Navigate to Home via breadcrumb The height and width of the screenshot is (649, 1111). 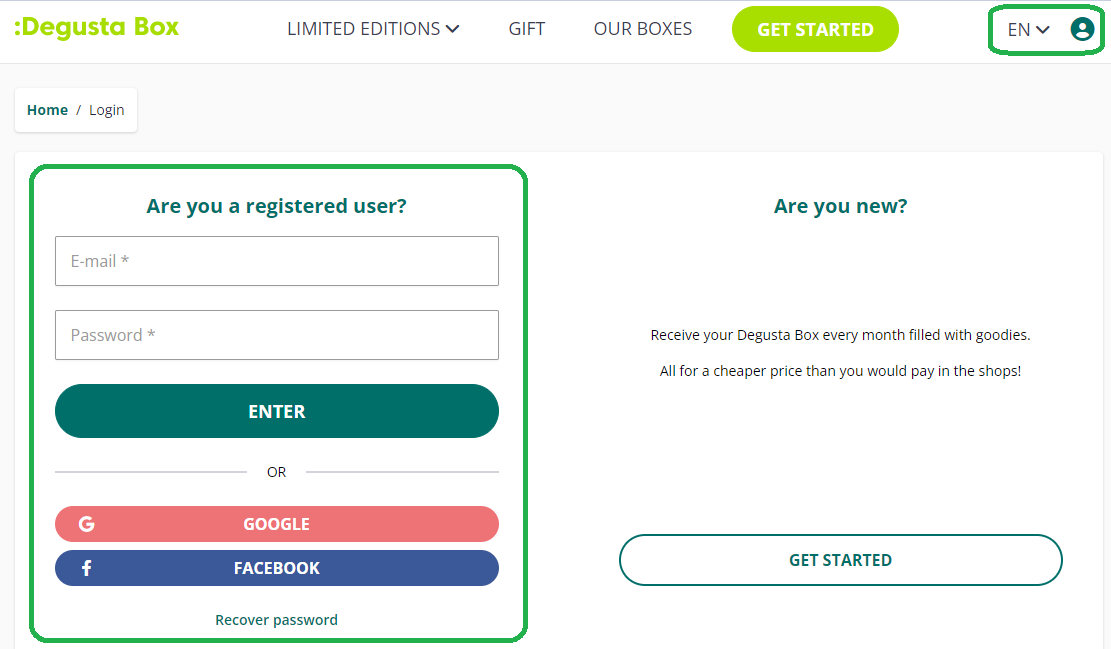click(x=47, y=110)
